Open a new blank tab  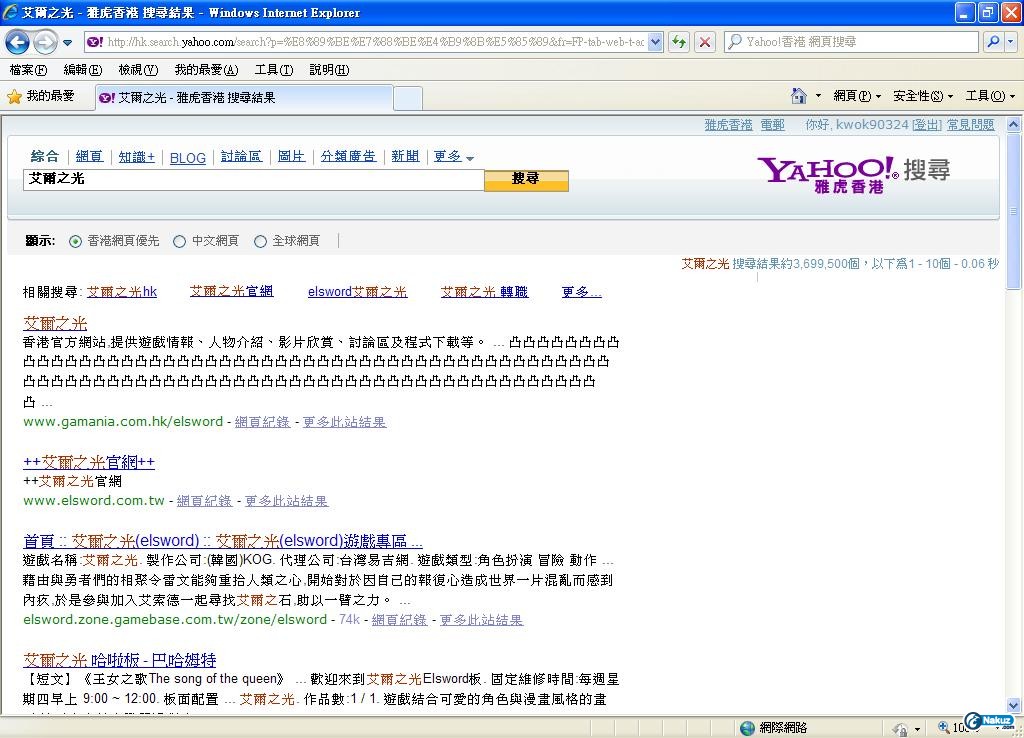click(x=408, y=99)
